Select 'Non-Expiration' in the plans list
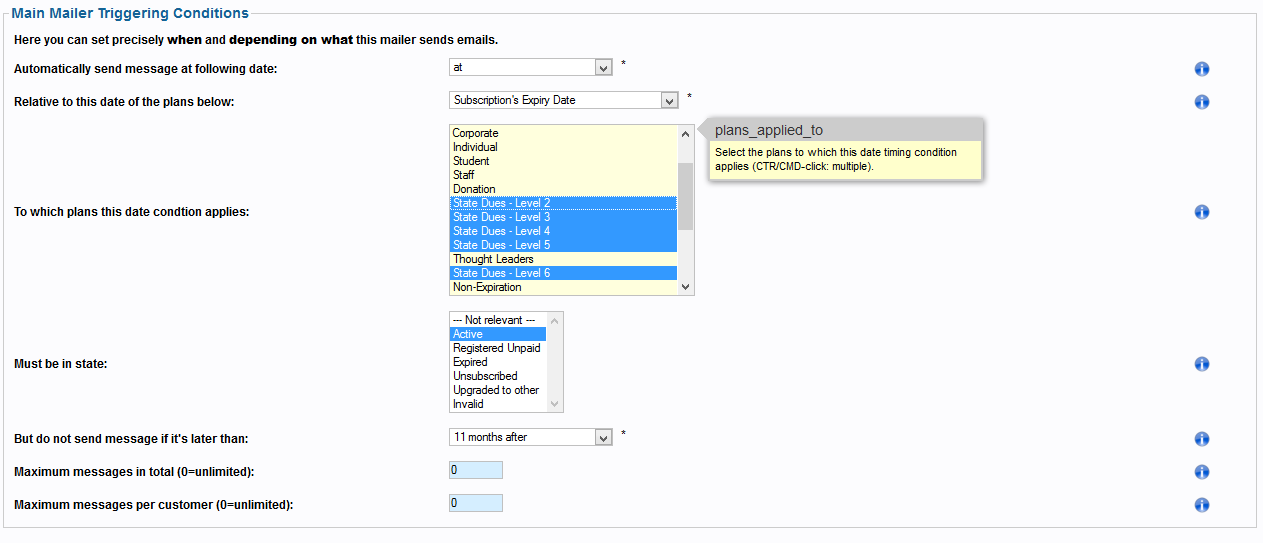Viewport: 1263px width, 543px height. (x=563, y=287)
